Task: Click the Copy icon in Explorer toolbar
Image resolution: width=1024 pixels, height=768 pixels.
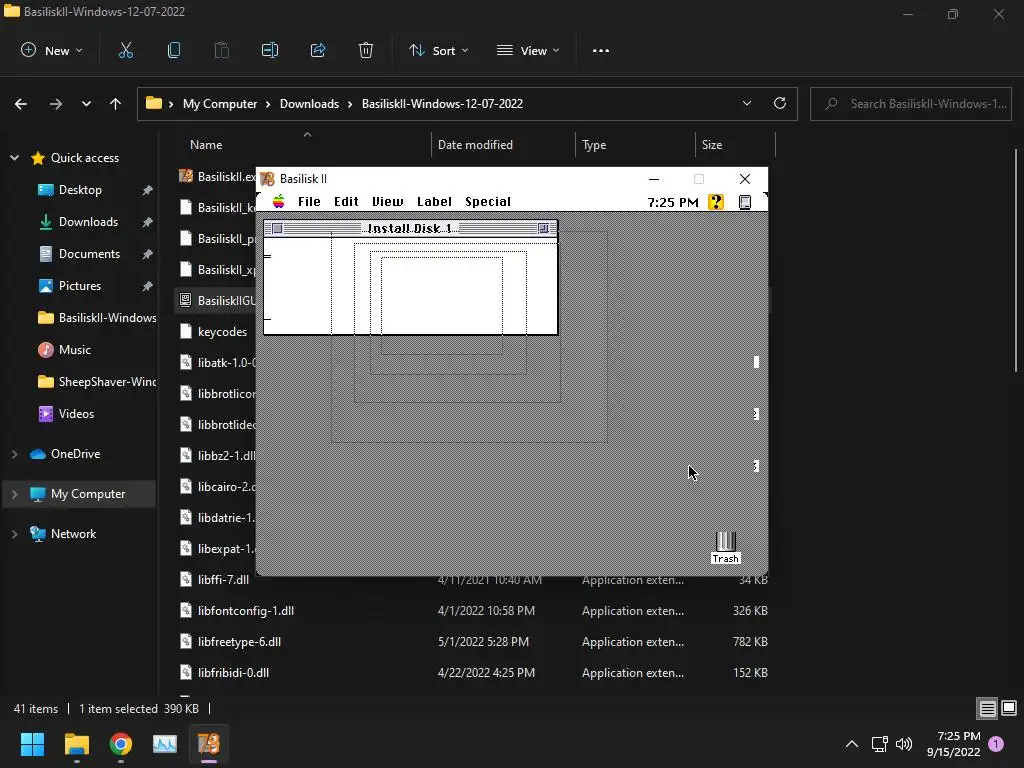Action: pyautogui.click(x=174, y=50)
